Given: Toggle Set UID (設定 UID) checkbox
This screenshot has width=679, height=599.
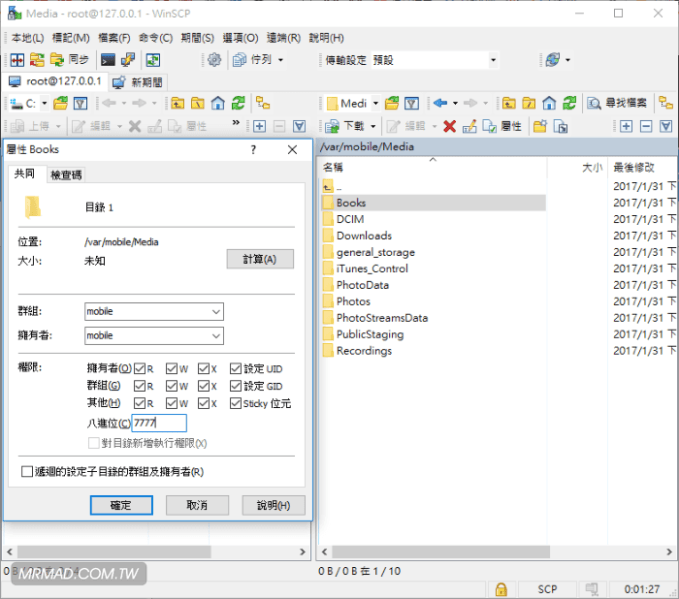Looking at the screenshot, I should pos(236,369).
